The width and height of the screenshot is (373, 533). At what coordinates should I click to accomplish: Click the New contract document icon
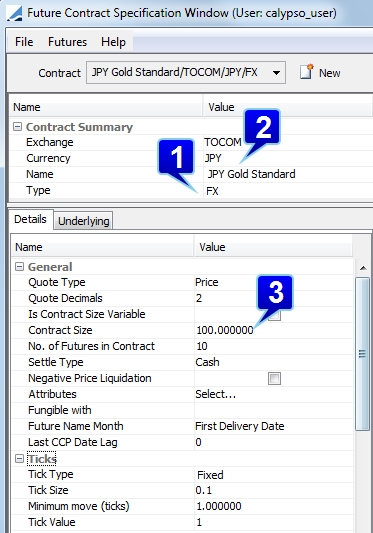pos(307,72)
